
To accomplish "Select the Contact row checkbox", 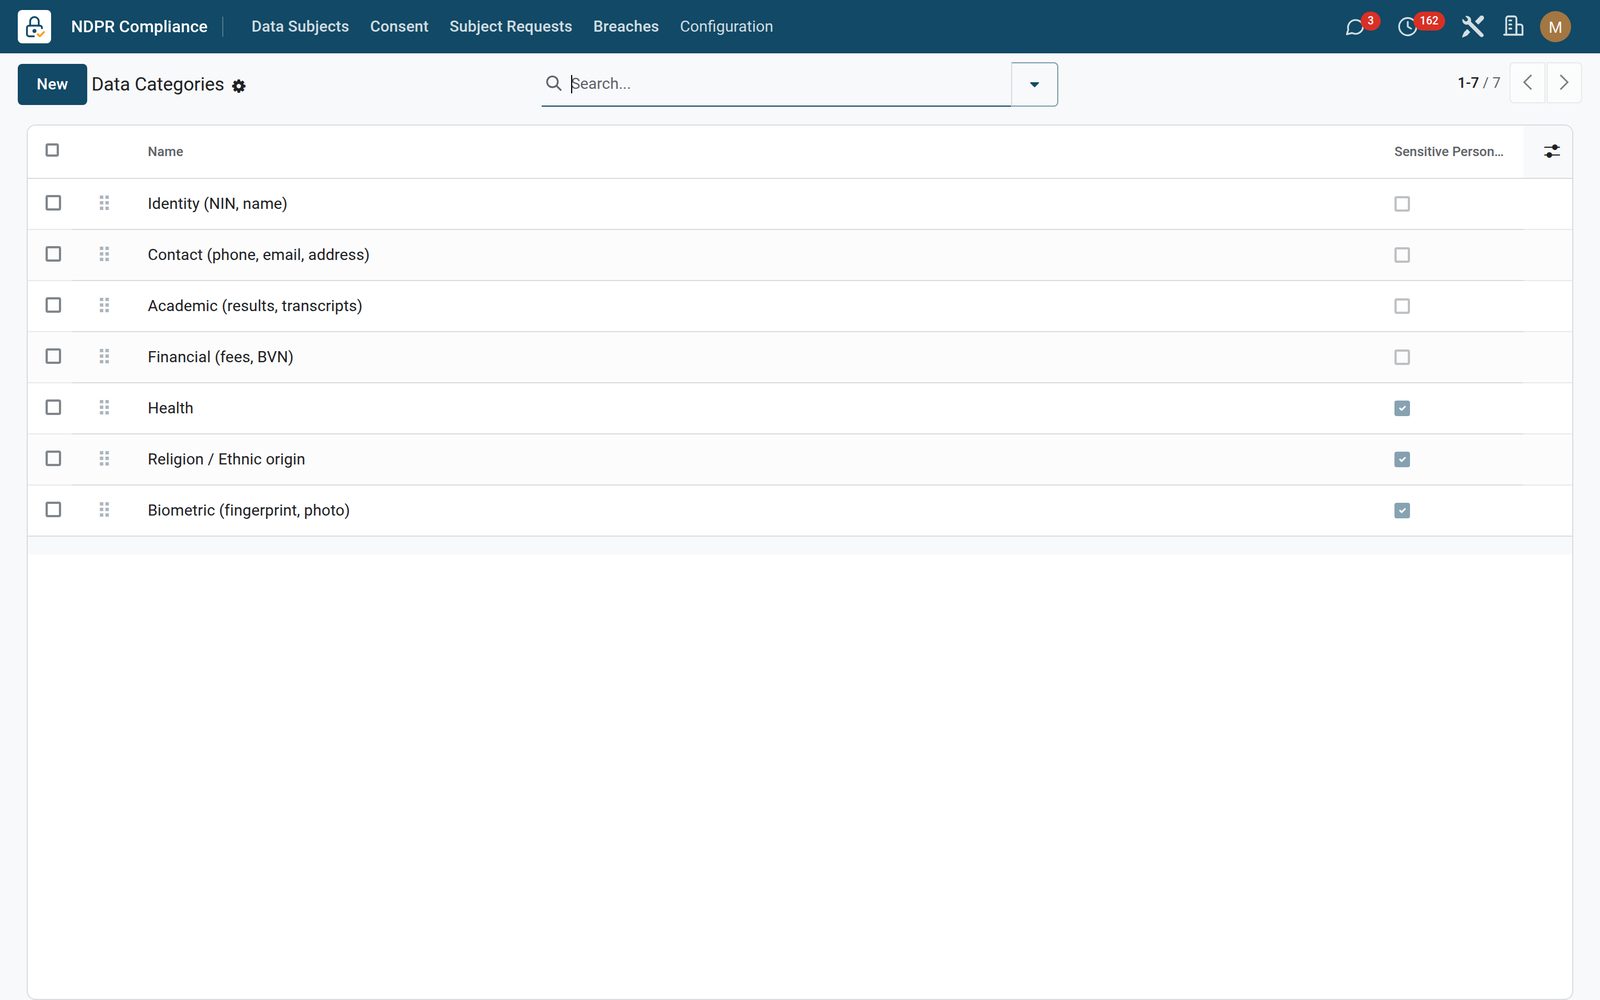I will click(53, 254).
